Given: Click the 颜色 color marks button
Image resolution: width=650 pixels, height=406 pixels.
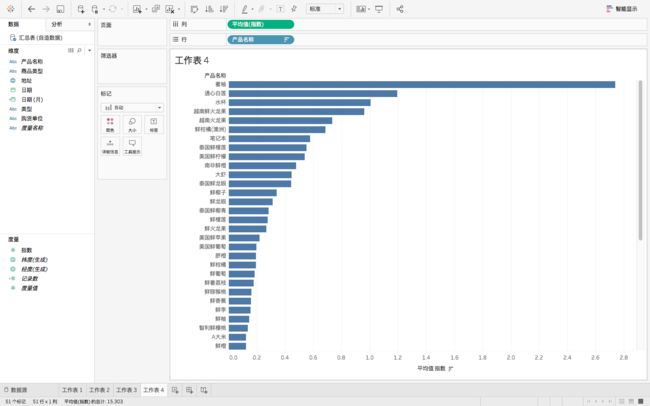Looking at the screenshot, I should click(x=110, y=124).
